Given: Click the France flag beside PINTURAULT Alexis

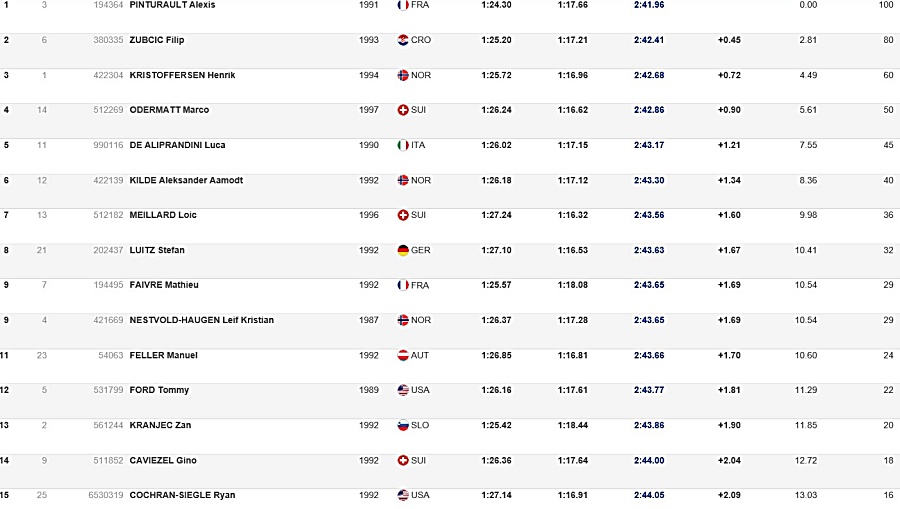Looking at the screenshot, I should click(403, 5).
